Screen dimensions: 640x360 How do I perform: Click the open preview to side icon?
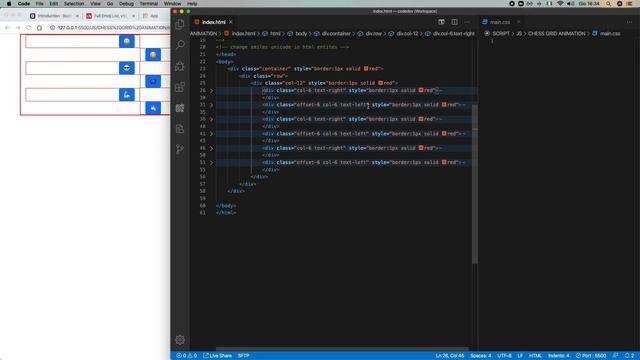pos(441,22)
